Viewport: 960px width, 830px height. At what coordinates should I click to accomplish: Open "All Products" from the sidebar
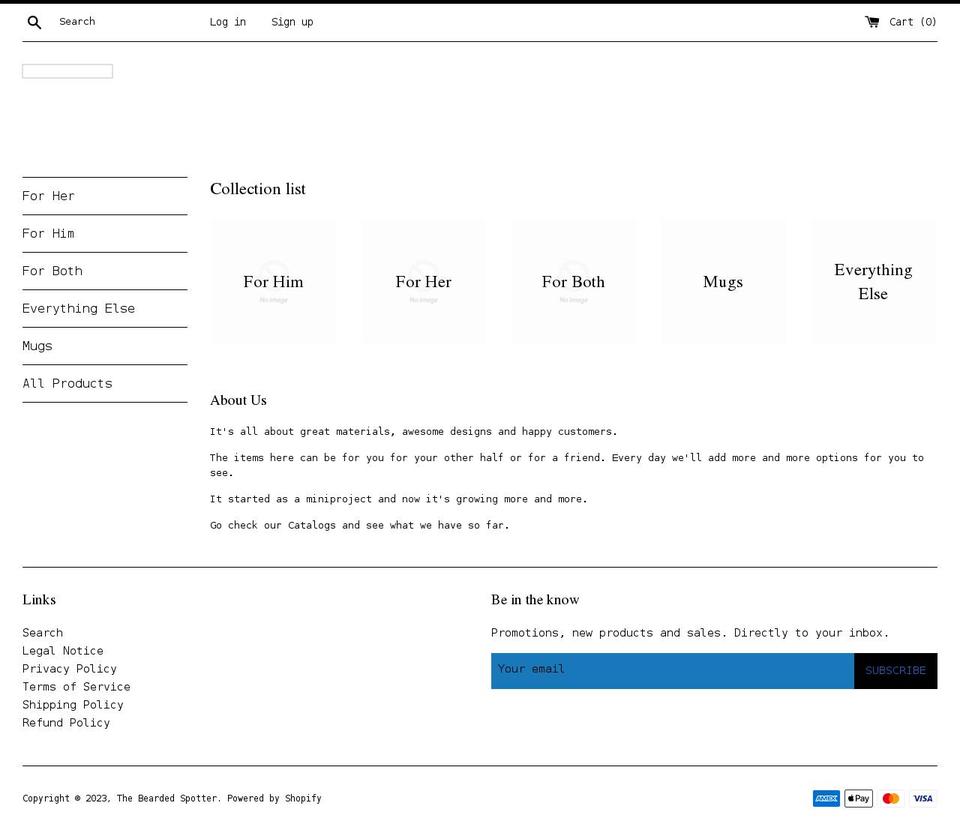67,383
